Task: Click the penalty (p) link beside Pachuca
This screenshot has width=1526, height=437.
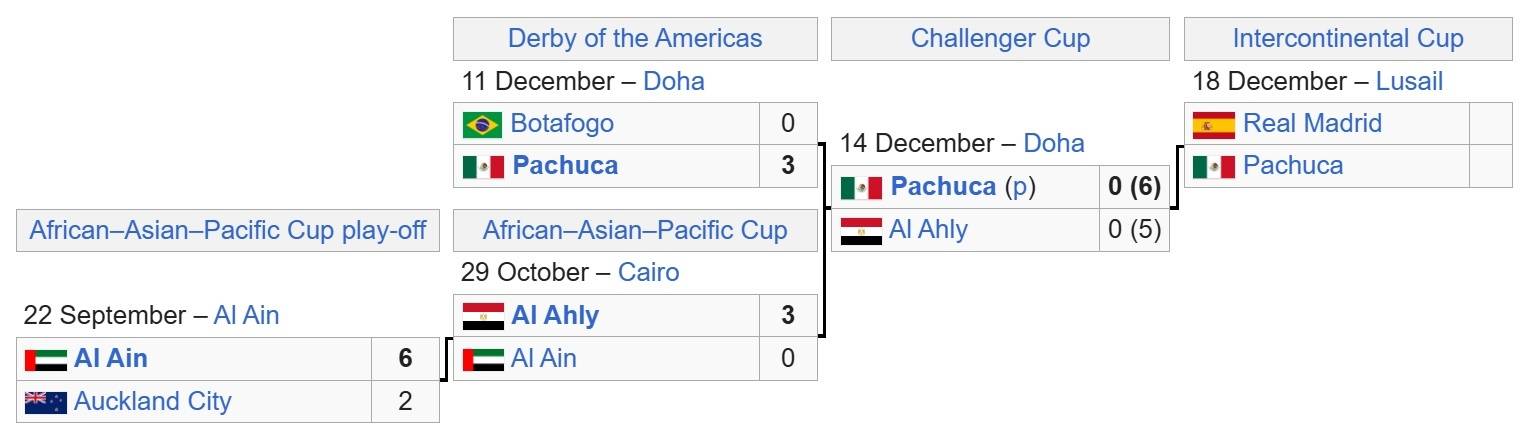Action: [x=1019, y=188]
